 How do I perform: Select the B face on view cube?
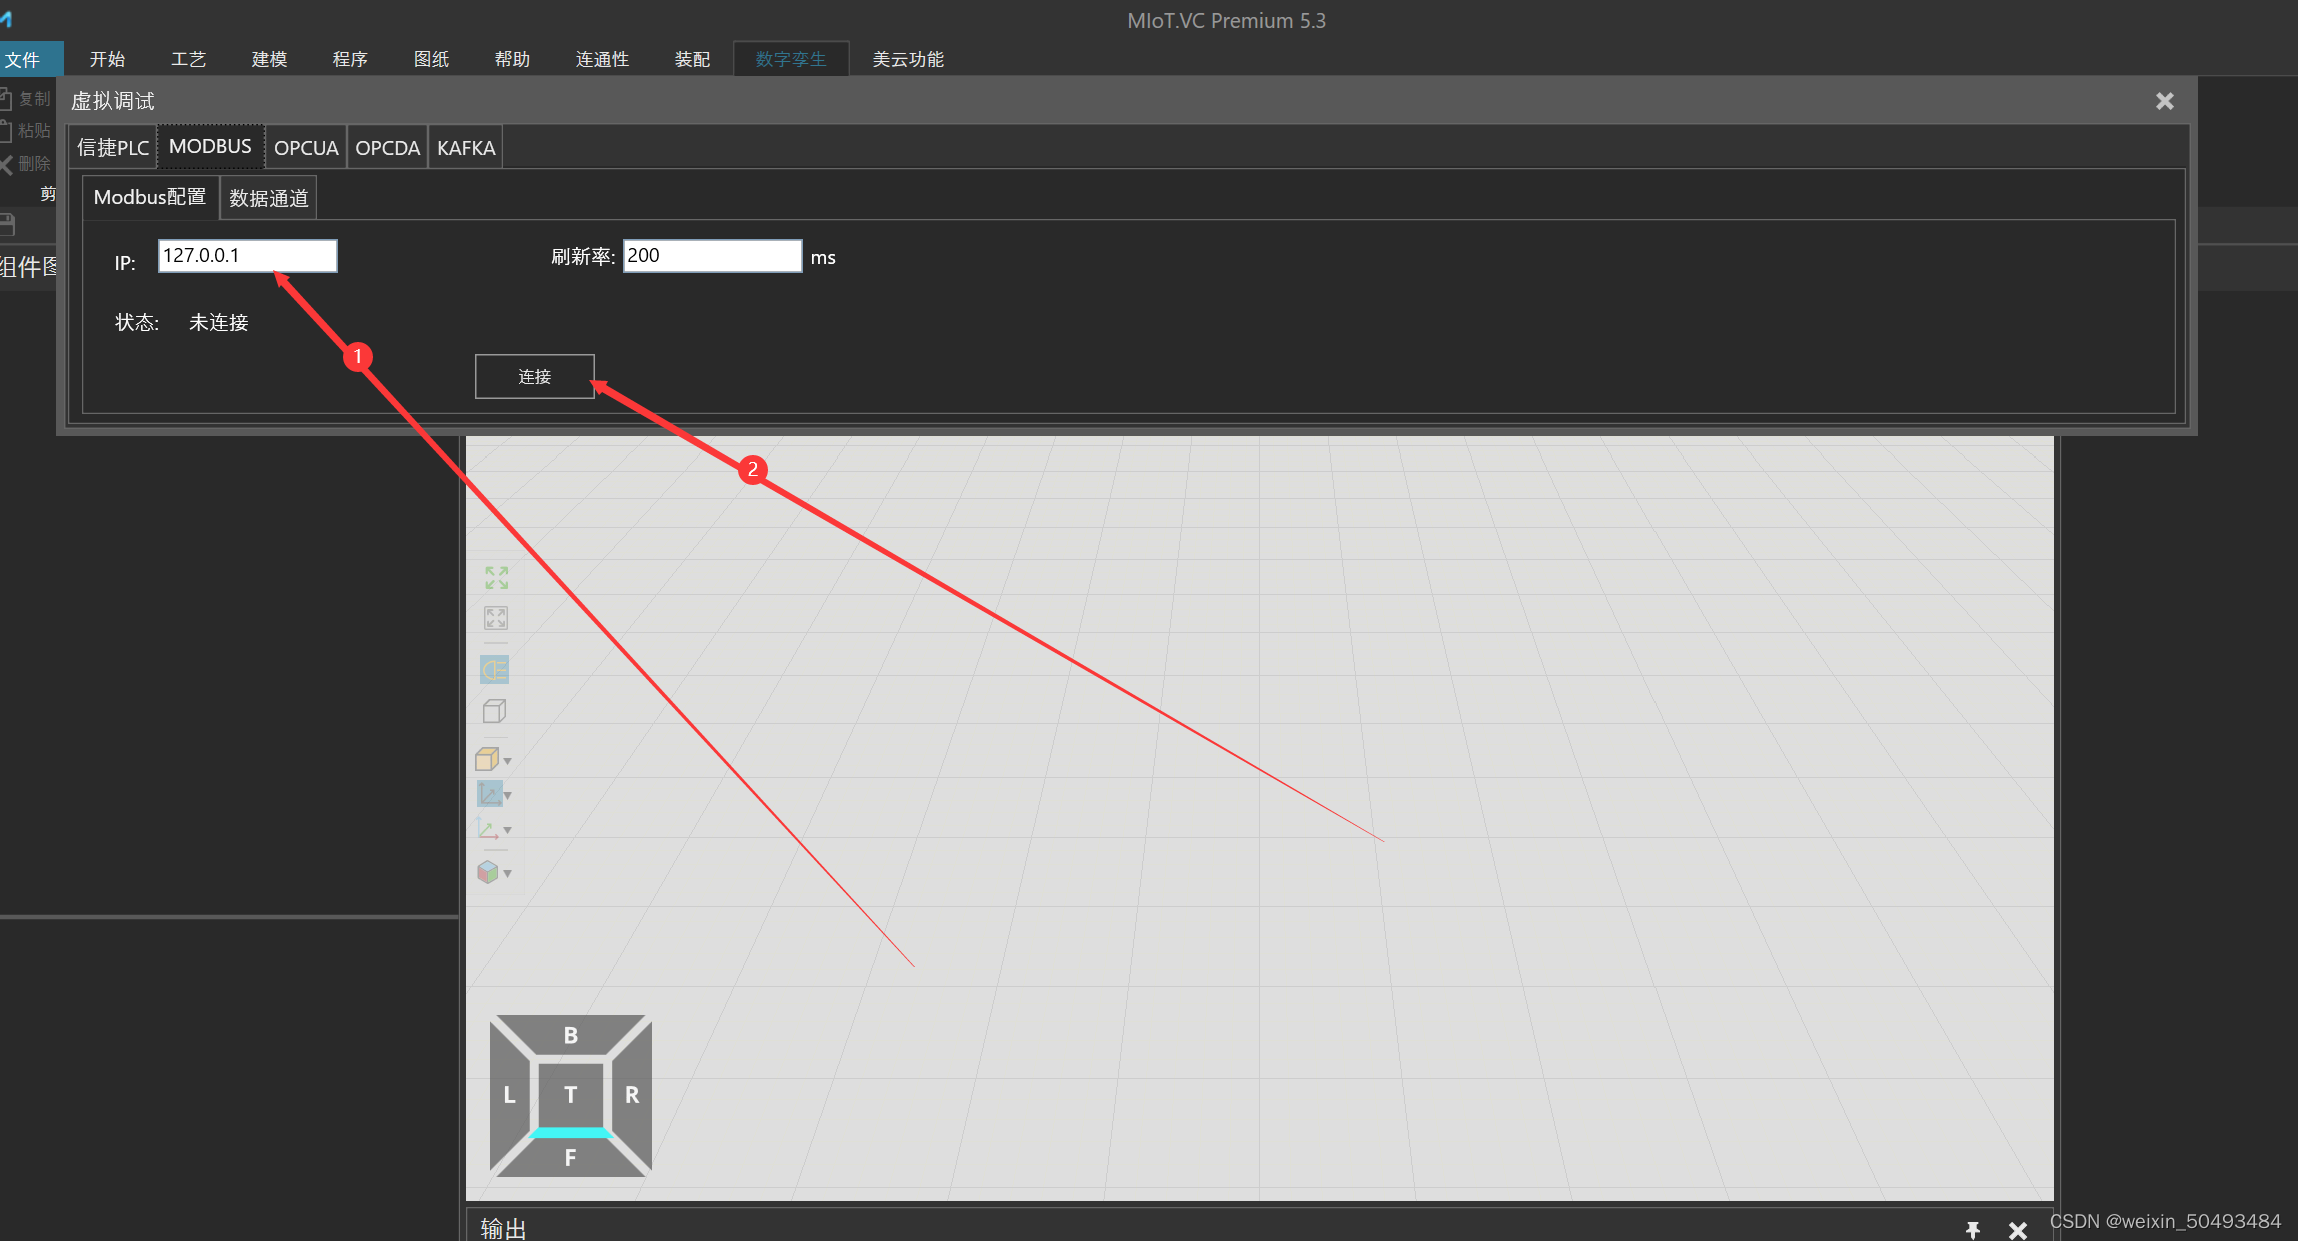point(570,1035)
